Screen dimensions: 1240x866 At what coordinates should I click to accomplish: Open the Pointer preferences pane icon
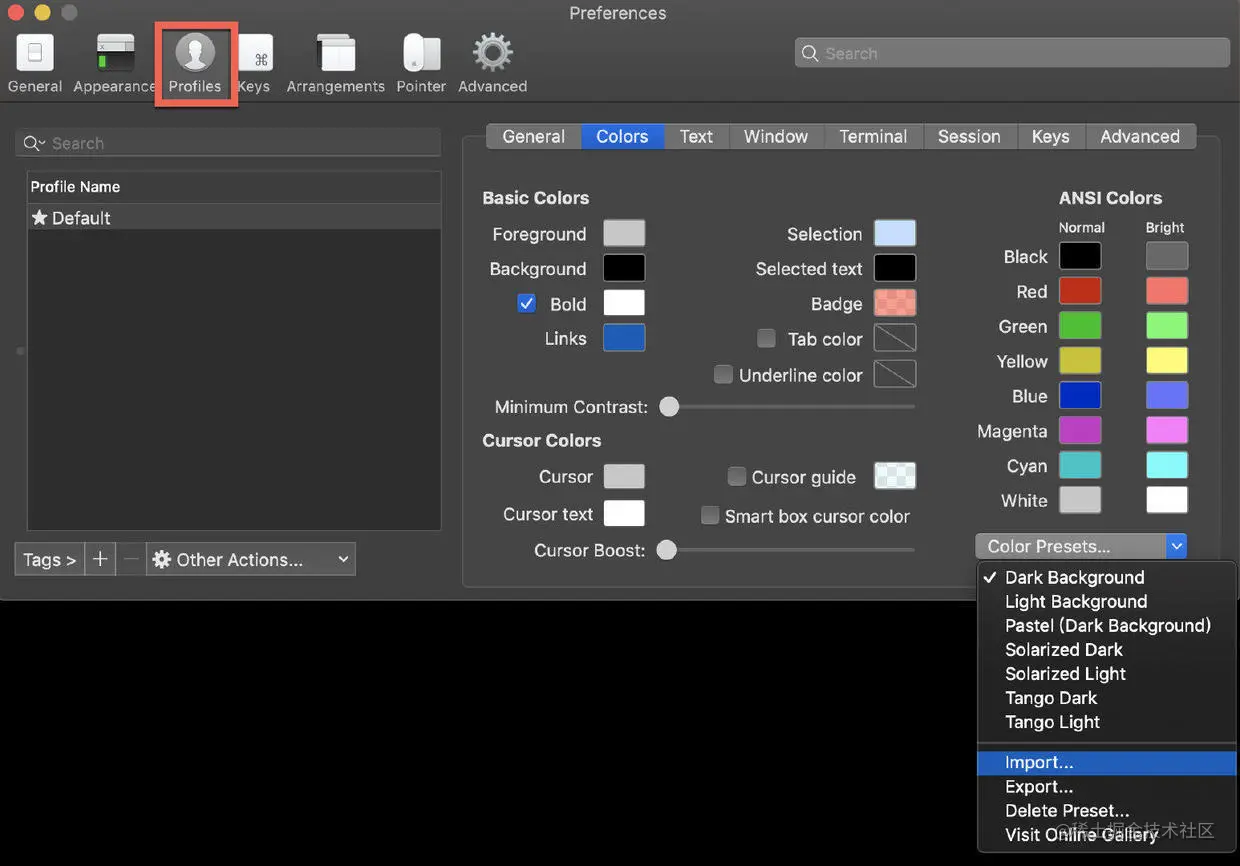point(421,53)
